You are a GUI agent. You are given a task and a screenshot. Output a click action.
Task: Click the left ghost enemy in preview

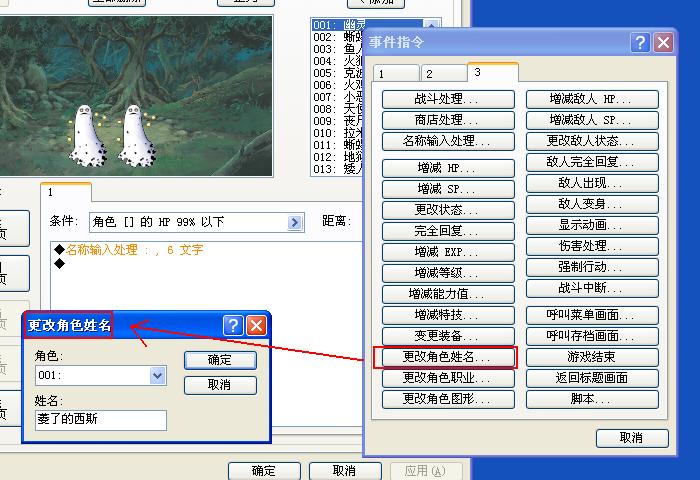pyautogui.click(x=87, y=136)
